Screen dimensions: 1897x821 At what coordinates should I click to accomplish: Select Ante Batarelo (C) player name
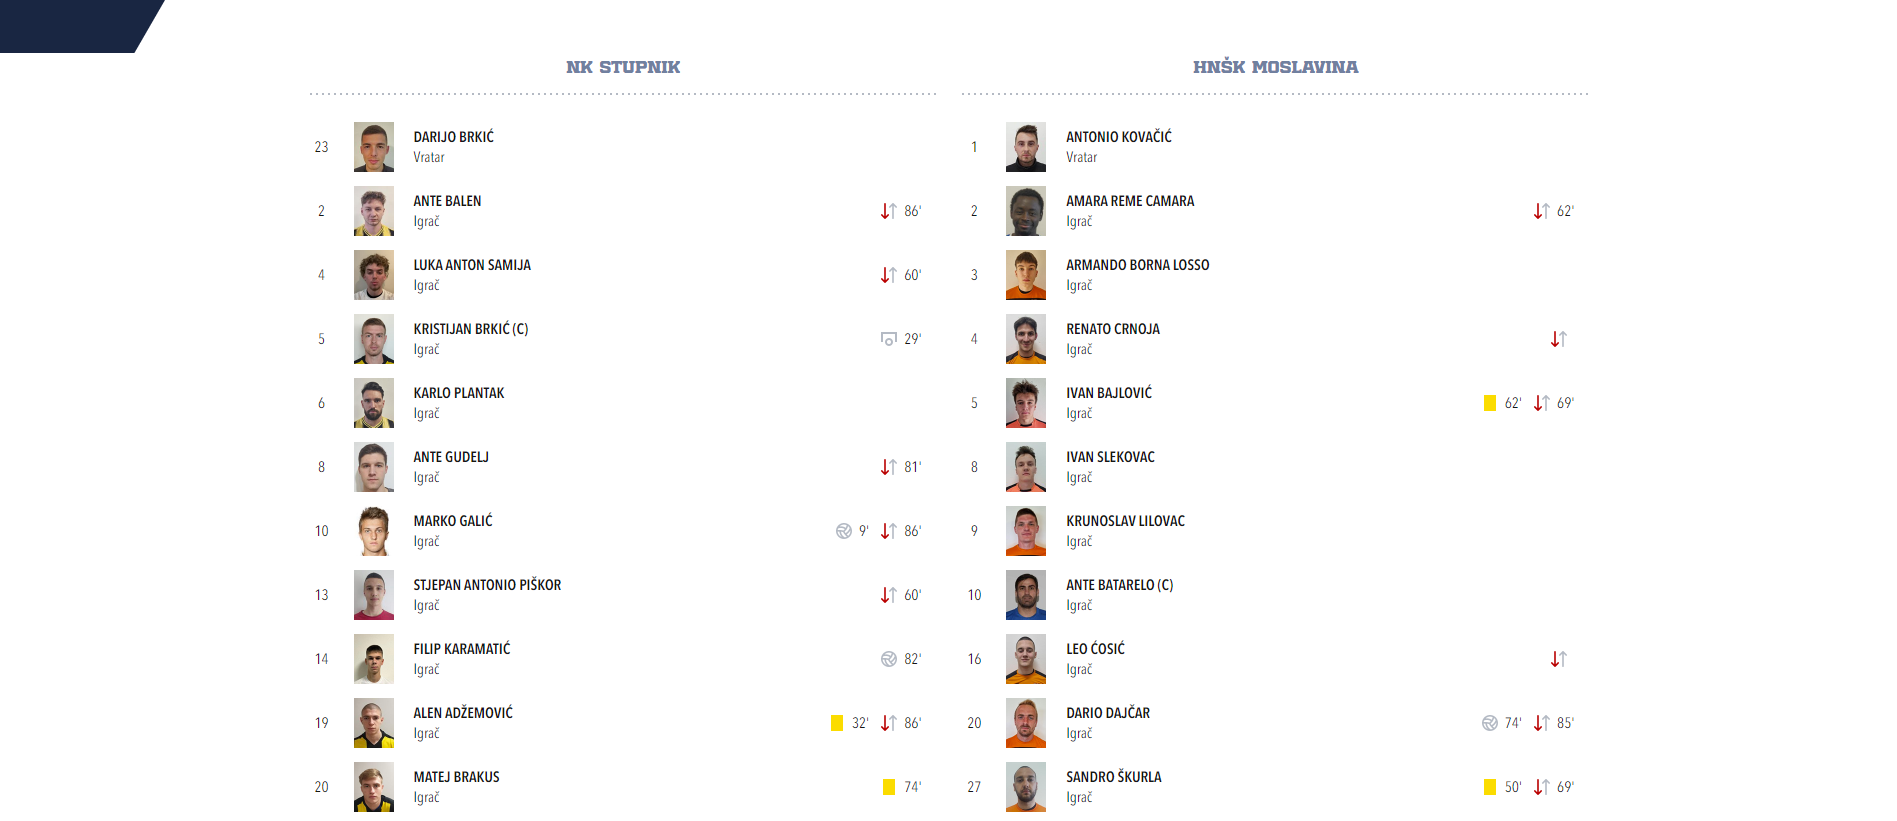pyautogui.click(x=1119, y=585)
